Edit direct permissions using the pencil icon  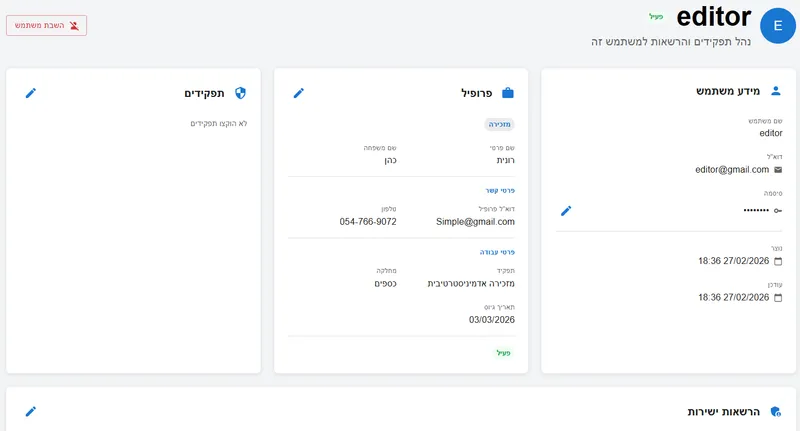point(31,411)
